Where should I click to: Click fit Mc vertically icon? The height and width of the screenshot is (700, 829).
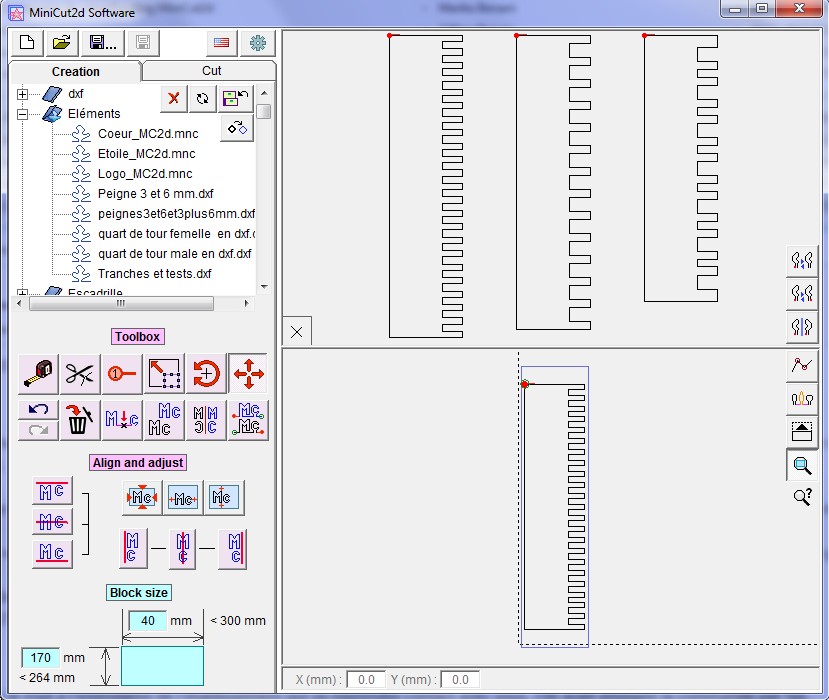point(224,498)
